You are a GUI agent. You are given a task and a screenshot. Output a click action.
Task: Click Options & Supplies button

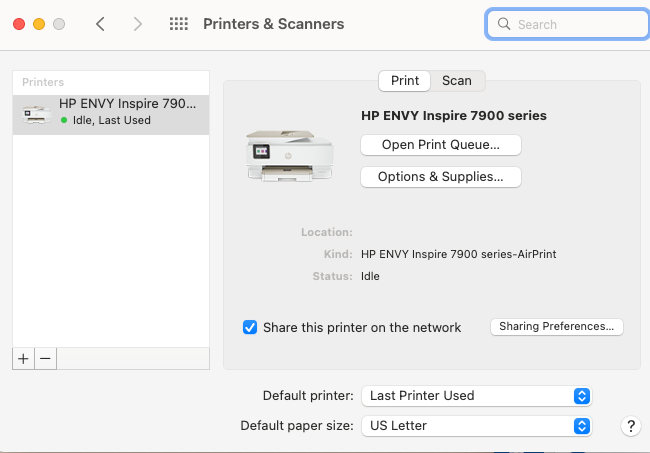tap(440, 177)
